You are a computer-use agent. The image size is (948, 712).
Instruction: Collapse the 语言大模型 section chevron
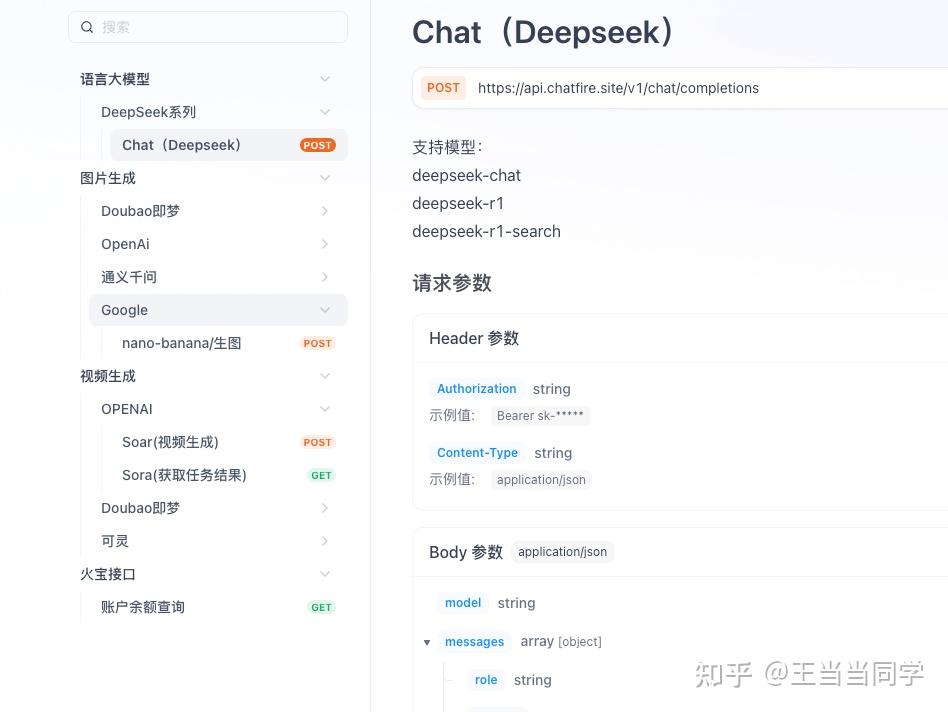click(325, 79)
